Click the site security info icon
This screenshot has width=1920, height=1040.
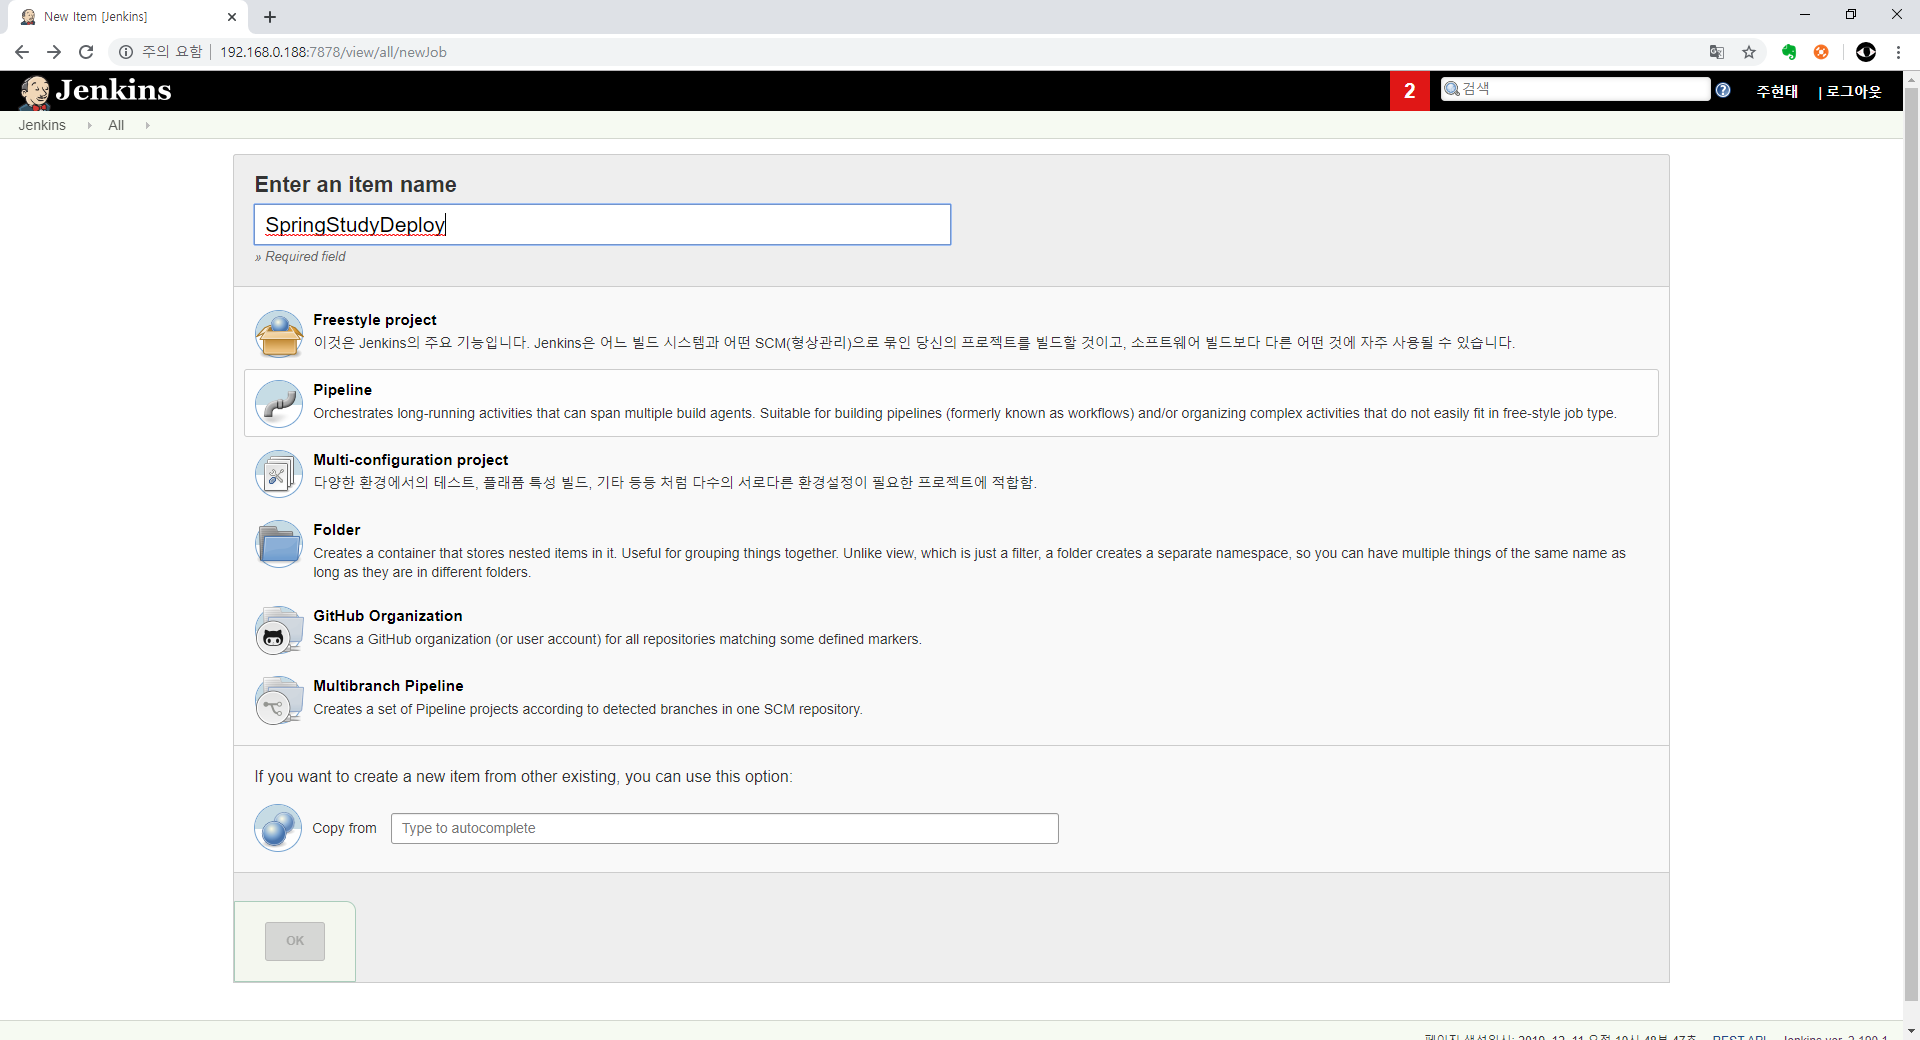(126, 52)
